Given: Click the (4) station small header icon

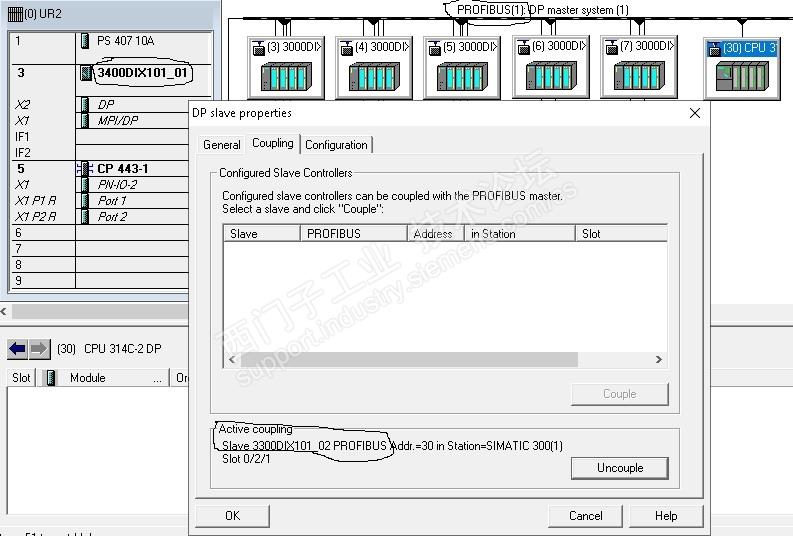Looking at the screenshot, I should pyautogui.click(x=346, y=48).
